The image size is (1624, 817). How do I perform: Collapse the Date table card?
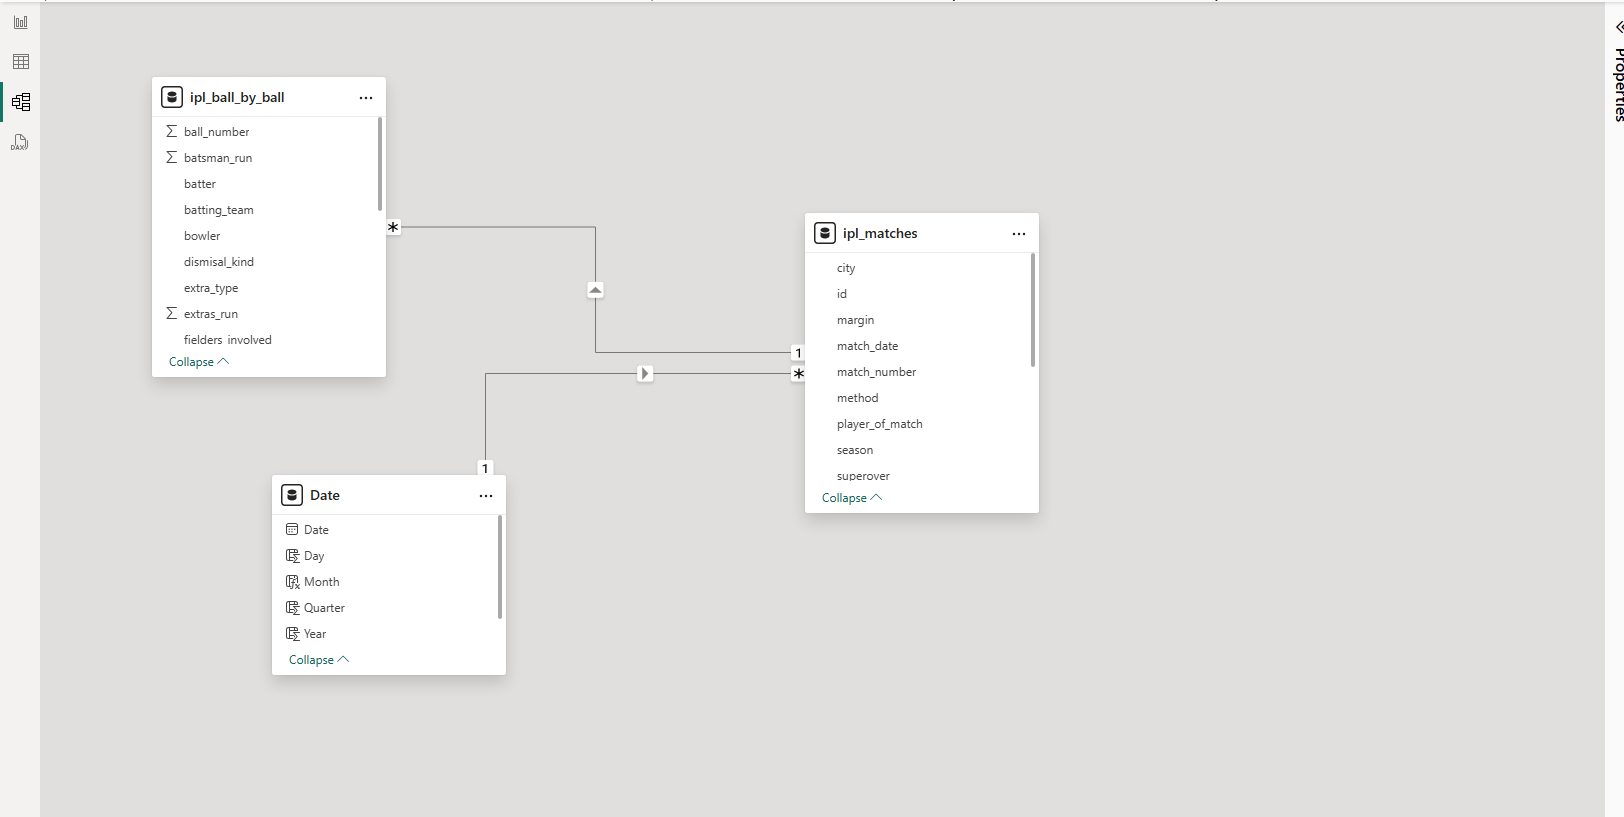(318, 660)
